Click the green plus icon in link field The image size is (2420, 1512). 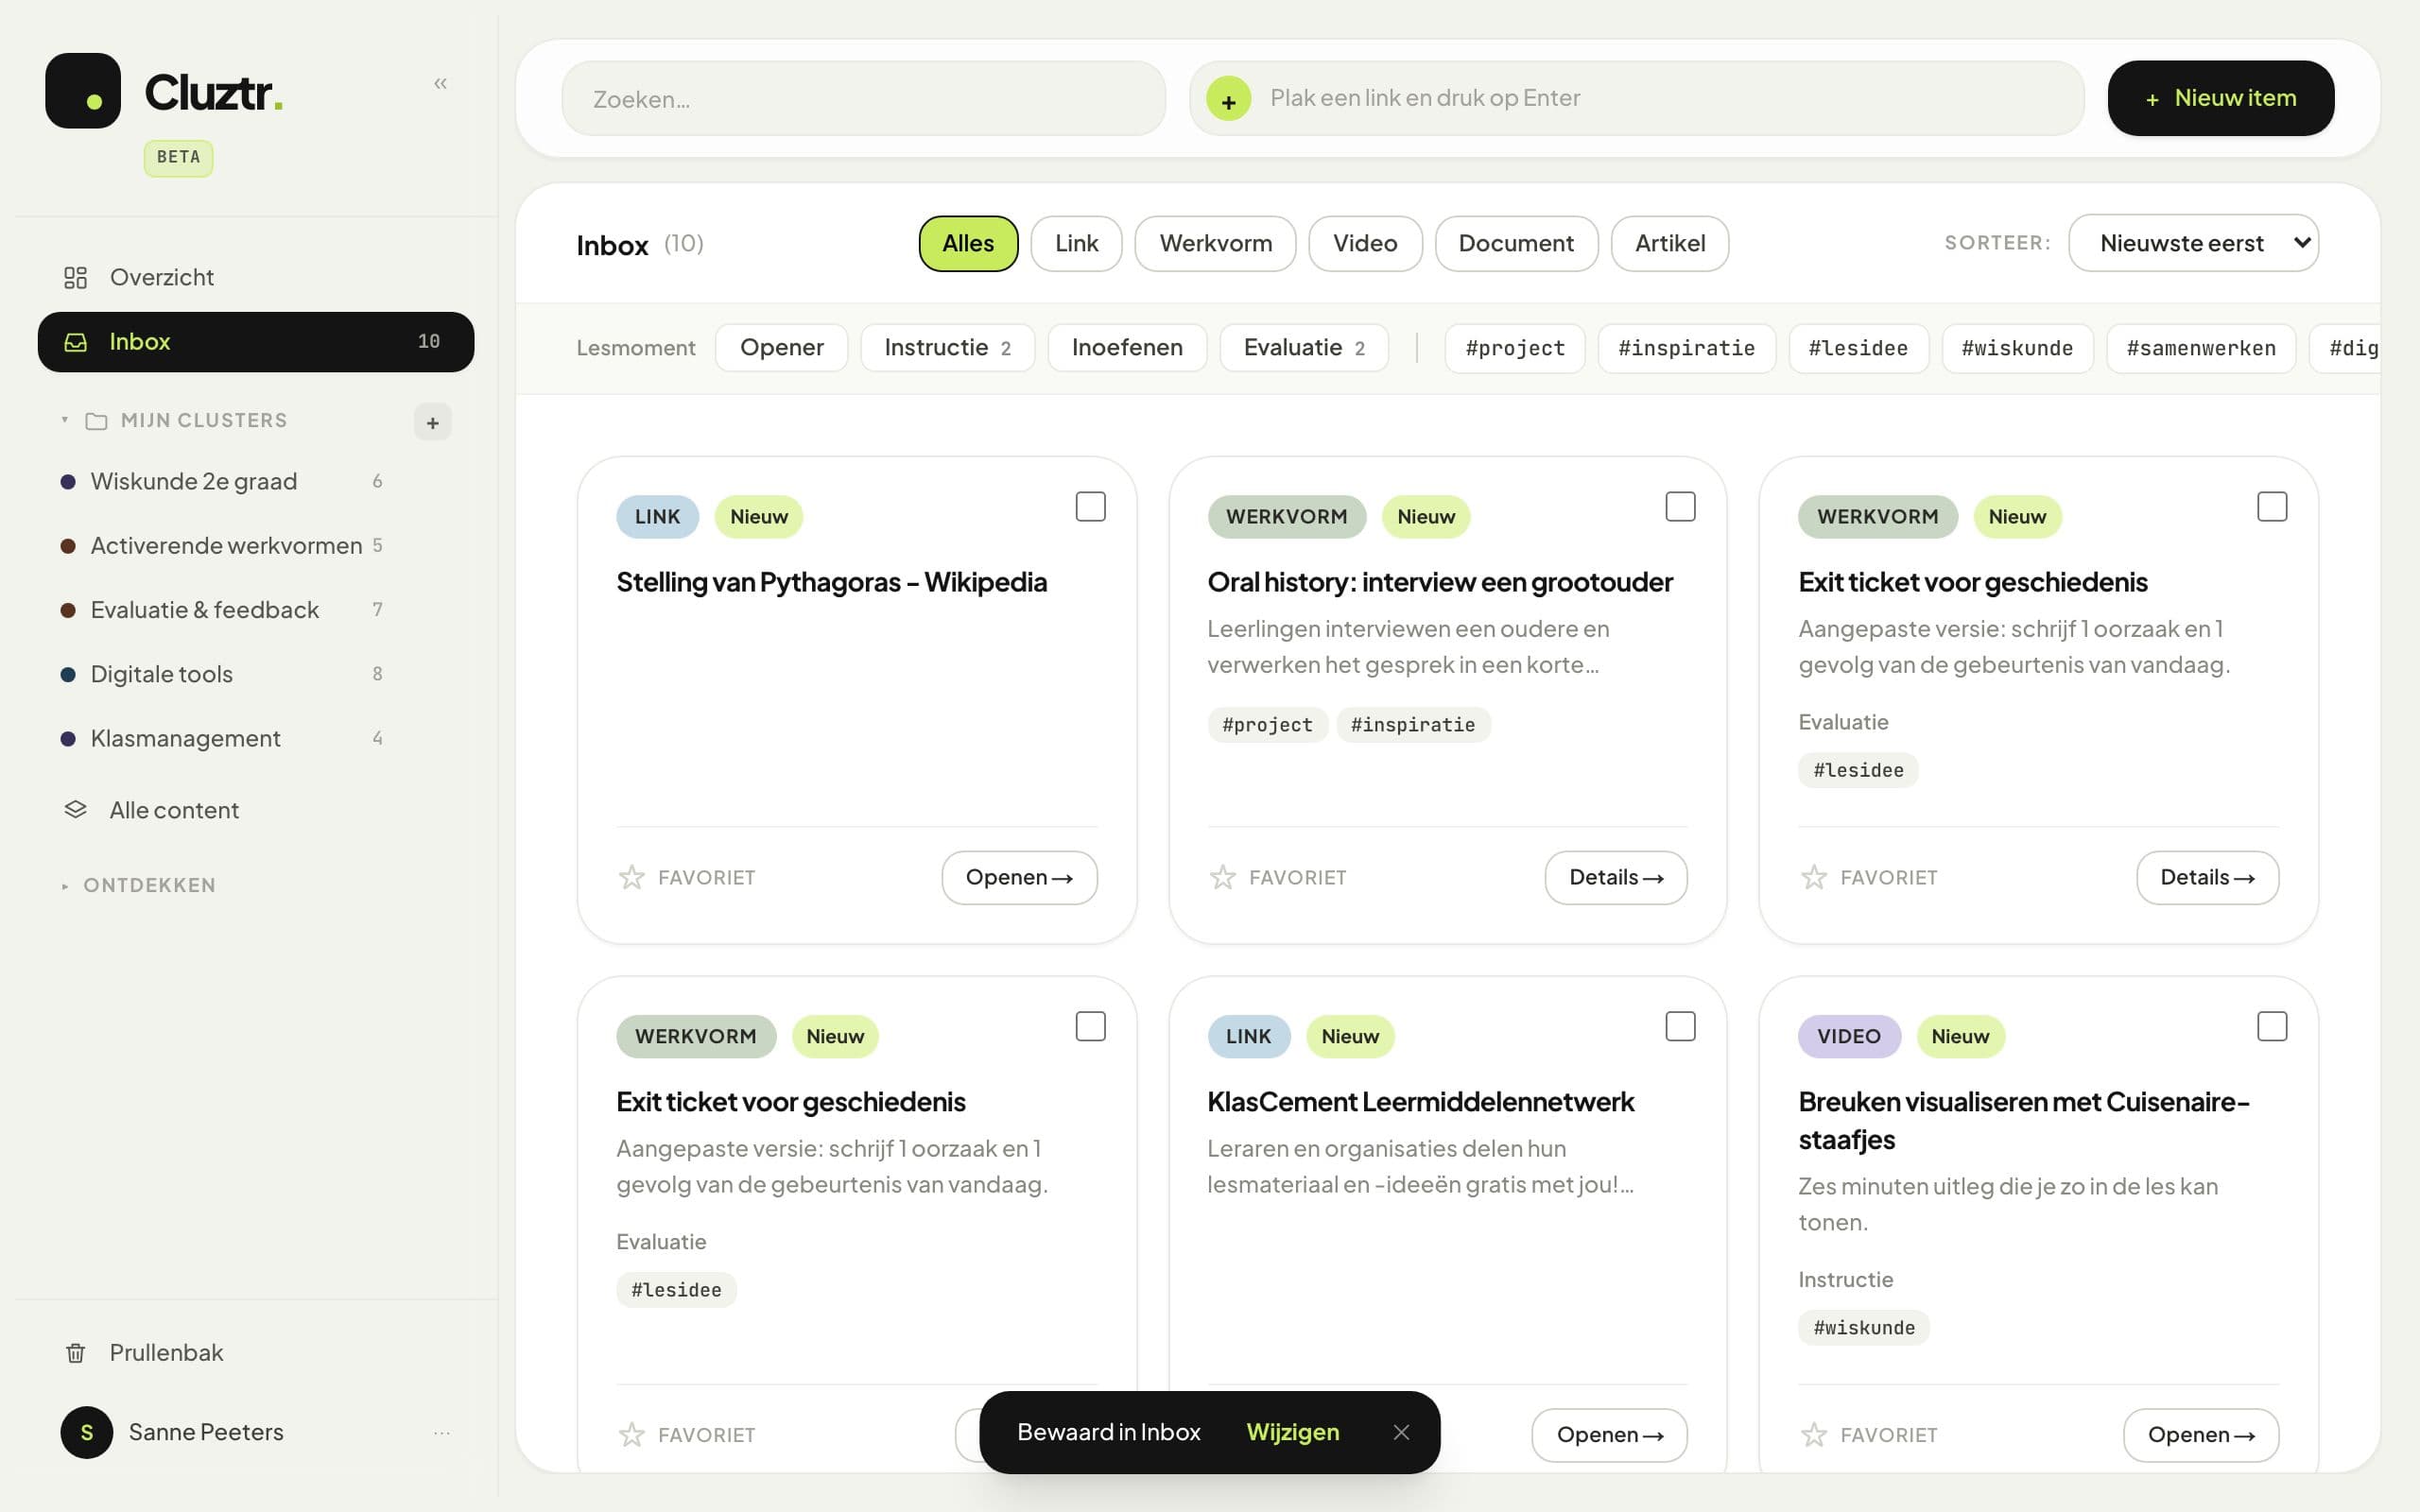1228,99
